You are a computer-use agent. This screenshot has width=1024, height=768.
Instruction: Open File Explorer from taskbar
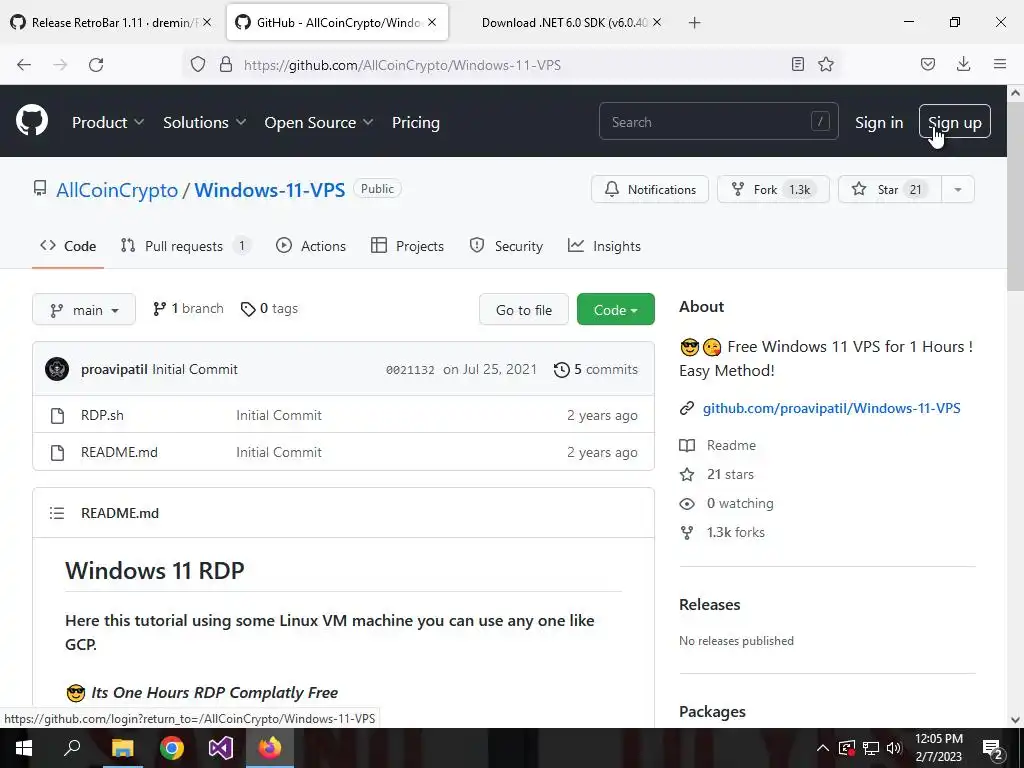coord(122,748)
